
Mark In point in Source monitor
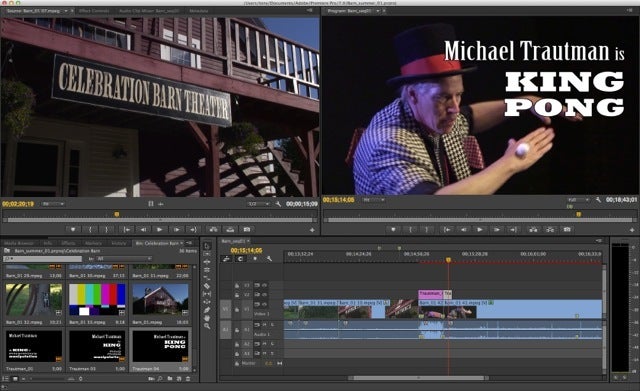pos(91,230)
